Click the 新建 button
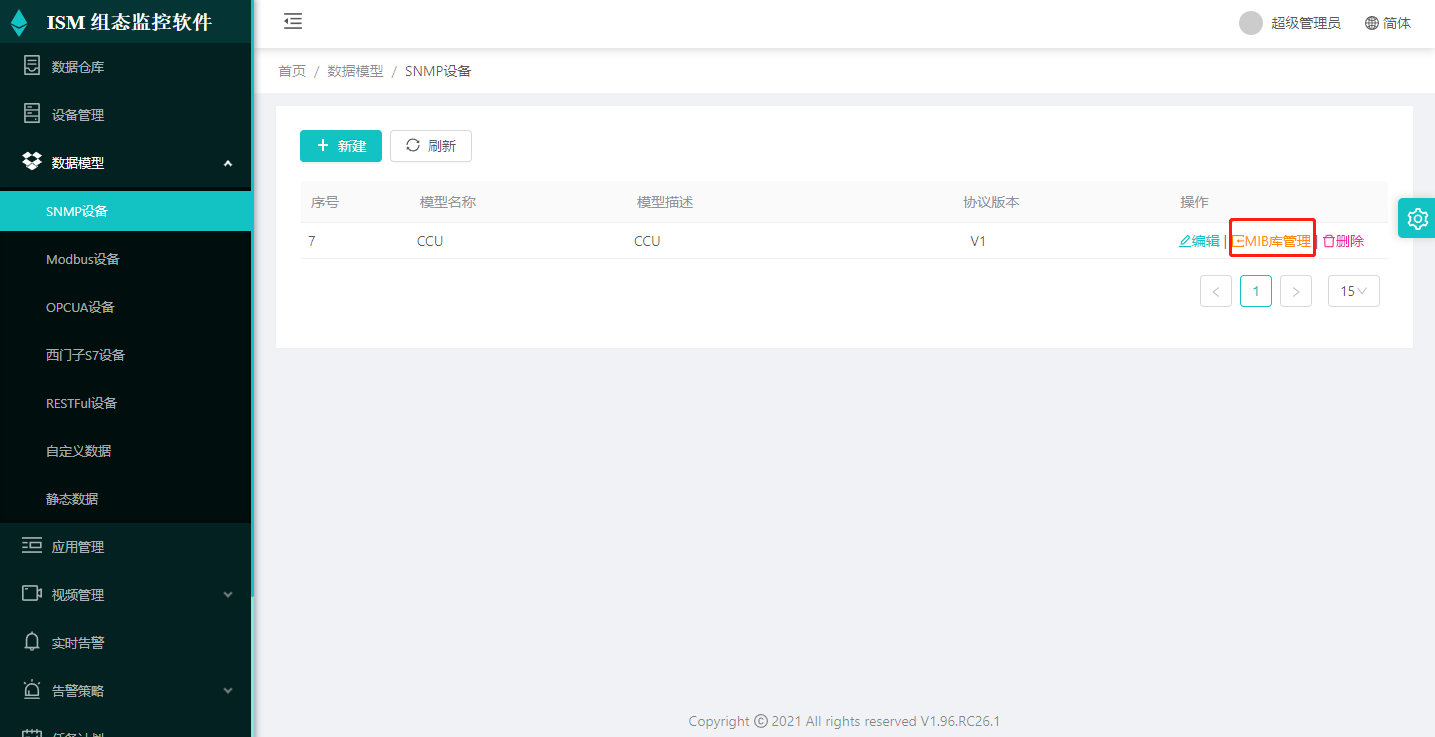 340,146
